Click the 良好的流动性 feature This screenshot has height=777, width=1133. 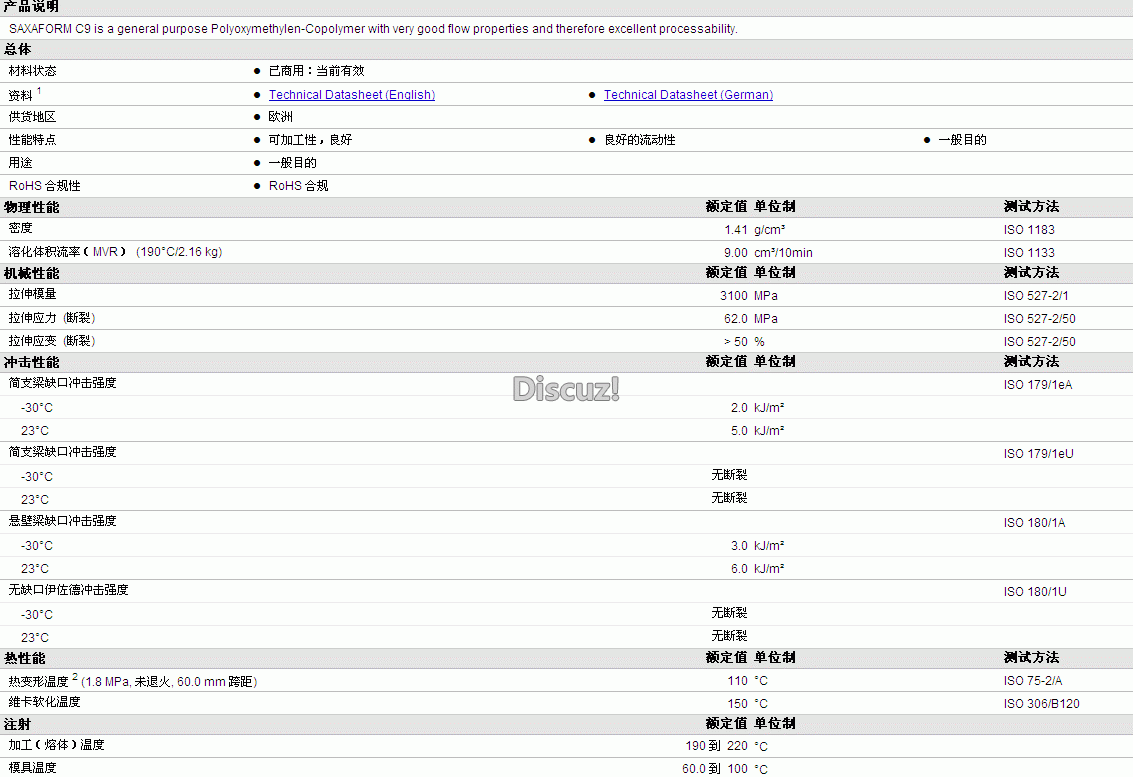[639, 139]
